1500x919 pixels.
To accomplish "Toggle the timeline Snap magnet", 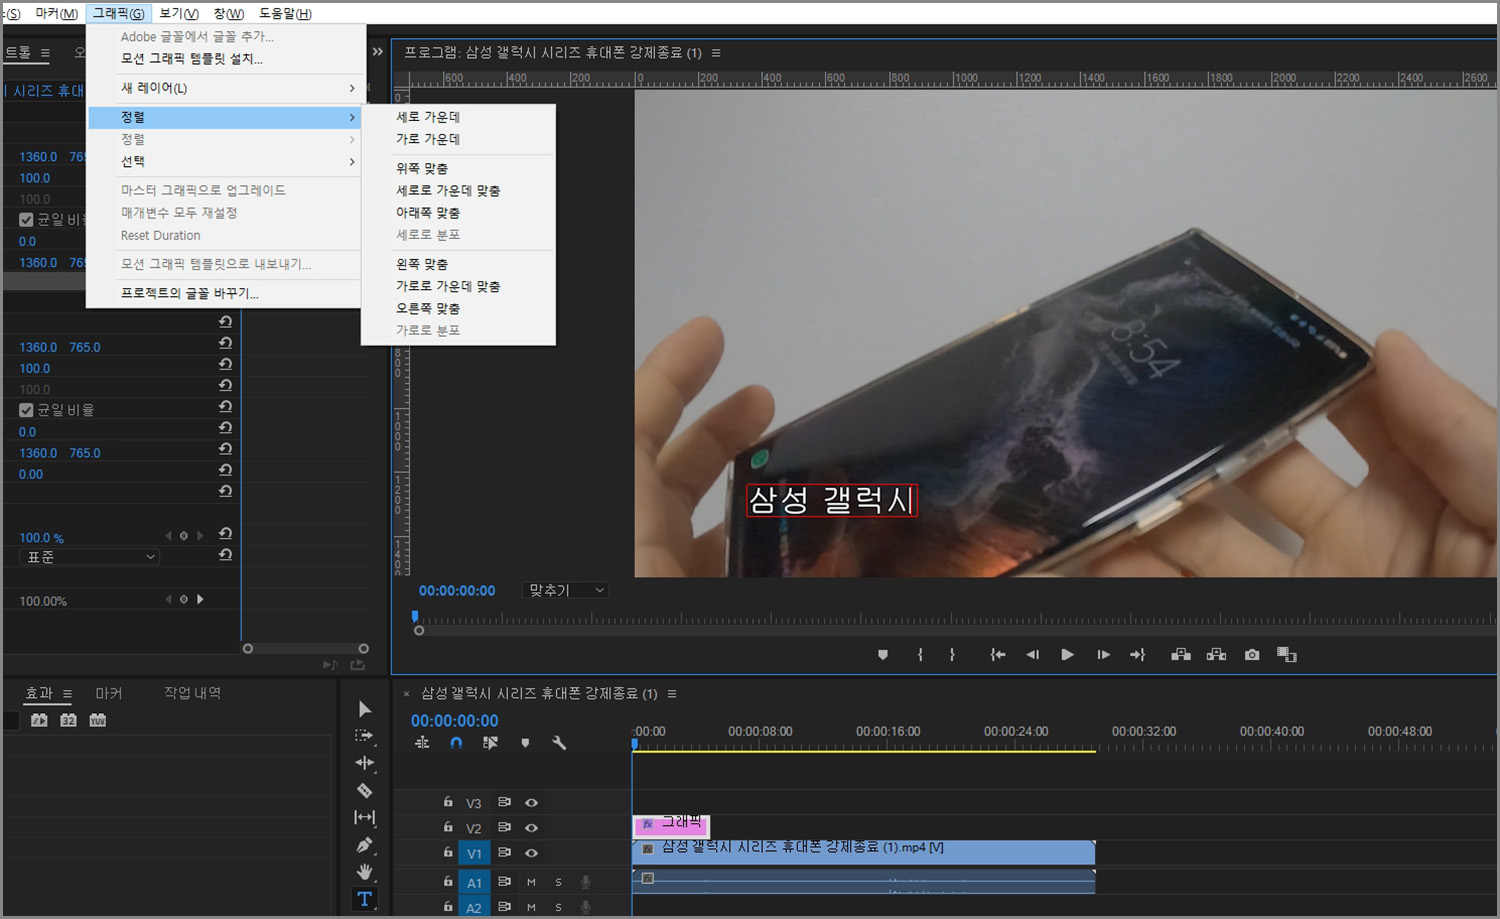I will (x=456, y=743).
